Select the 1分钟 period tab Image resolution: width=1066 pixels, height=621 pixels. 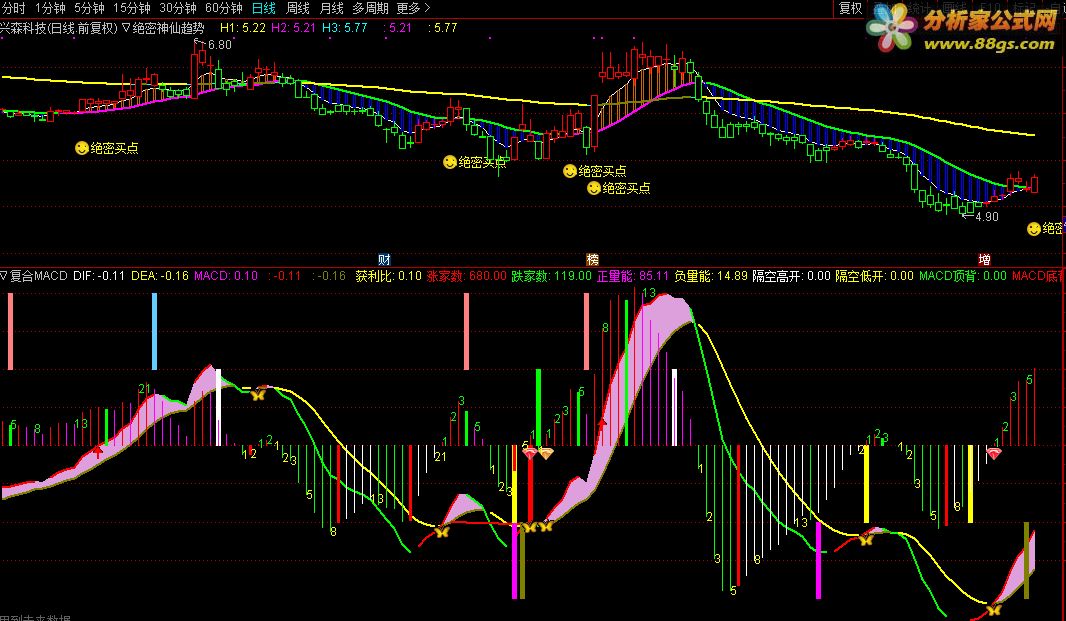[50, 8]
